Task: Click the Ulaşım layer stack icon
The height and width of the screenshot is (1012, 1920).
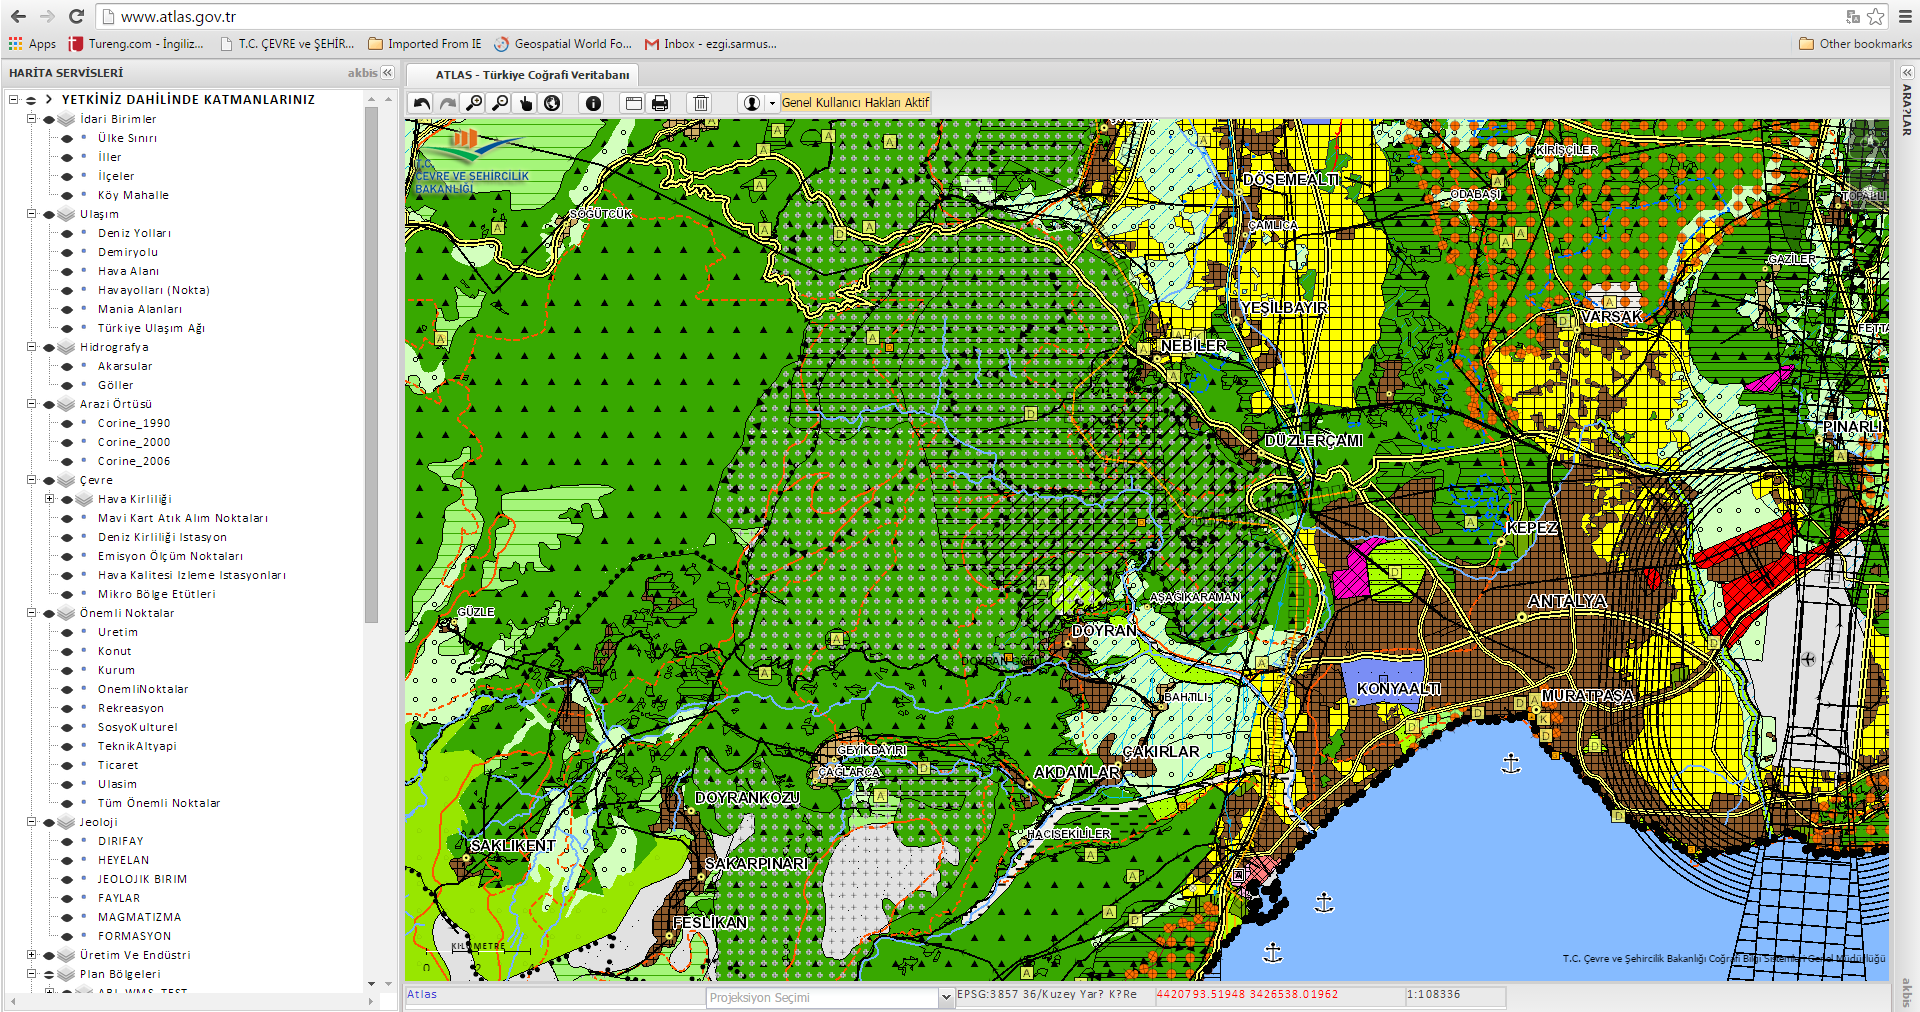Action: click(66, 214)
